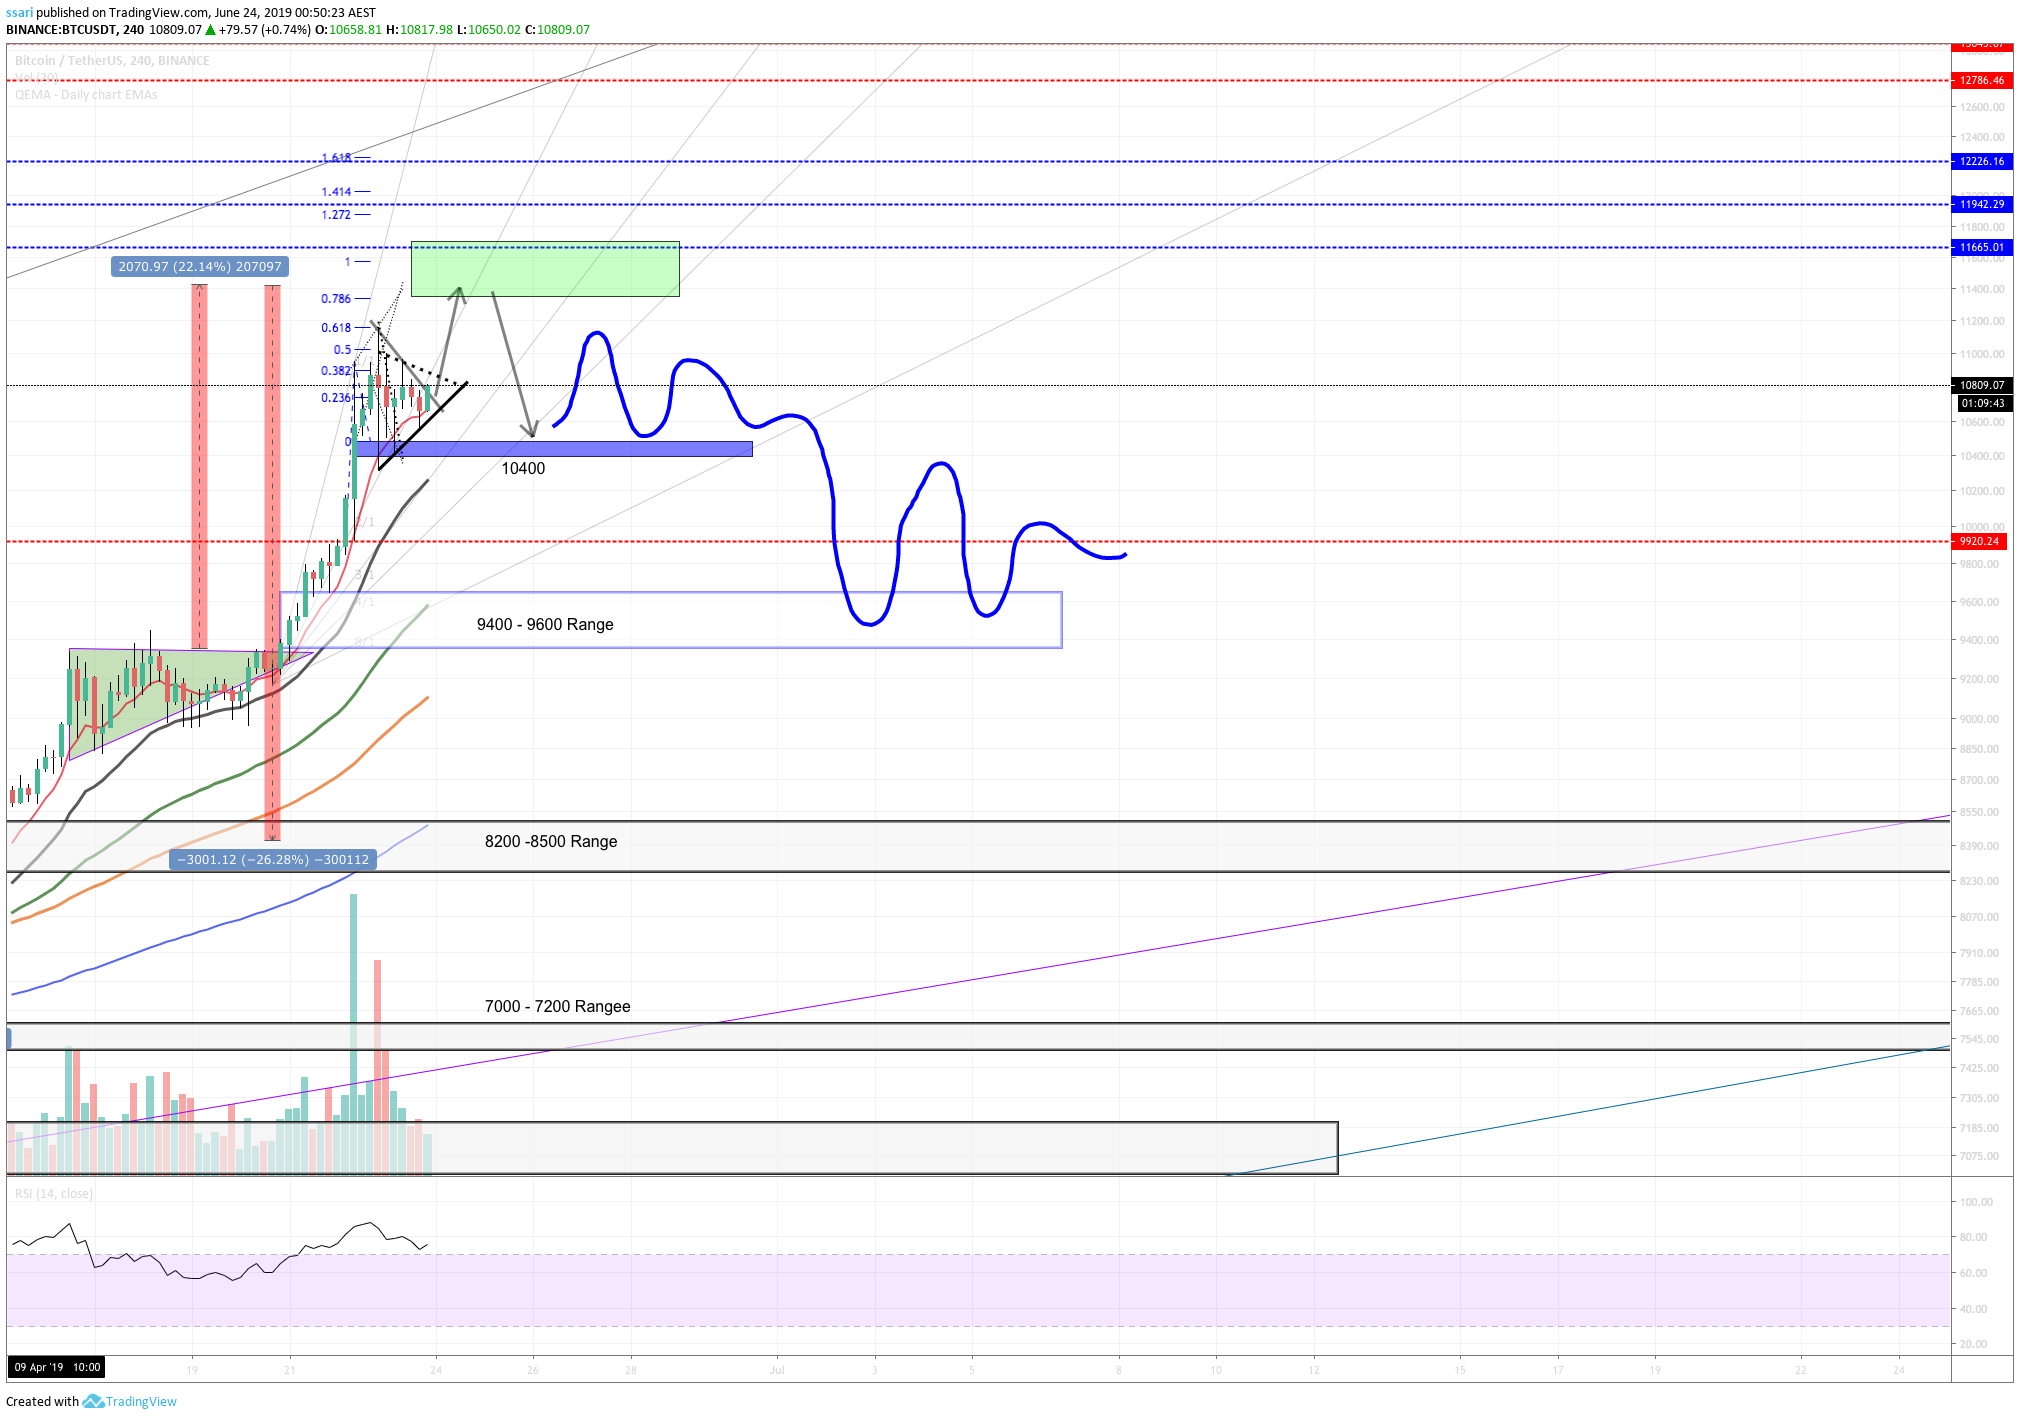Image resolution: width=2020 pixels, height=1419 pixels.
Task: Select the blue 10400 support rectangle
Action: click(553, 449)
